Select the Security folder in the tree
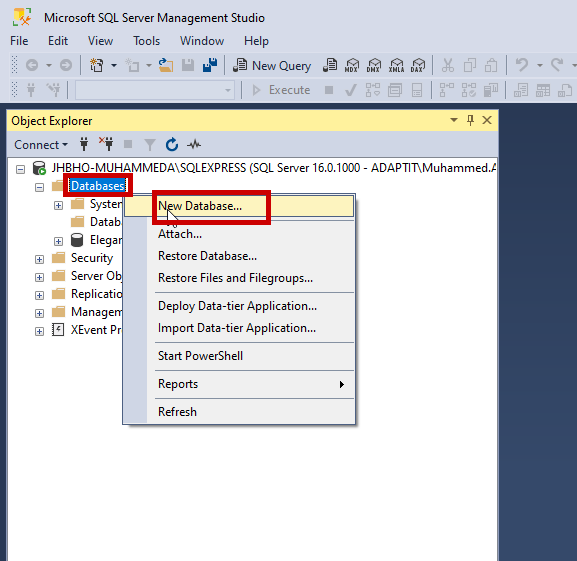This screenshot has height=561, width=577. (x=92, y=258)
